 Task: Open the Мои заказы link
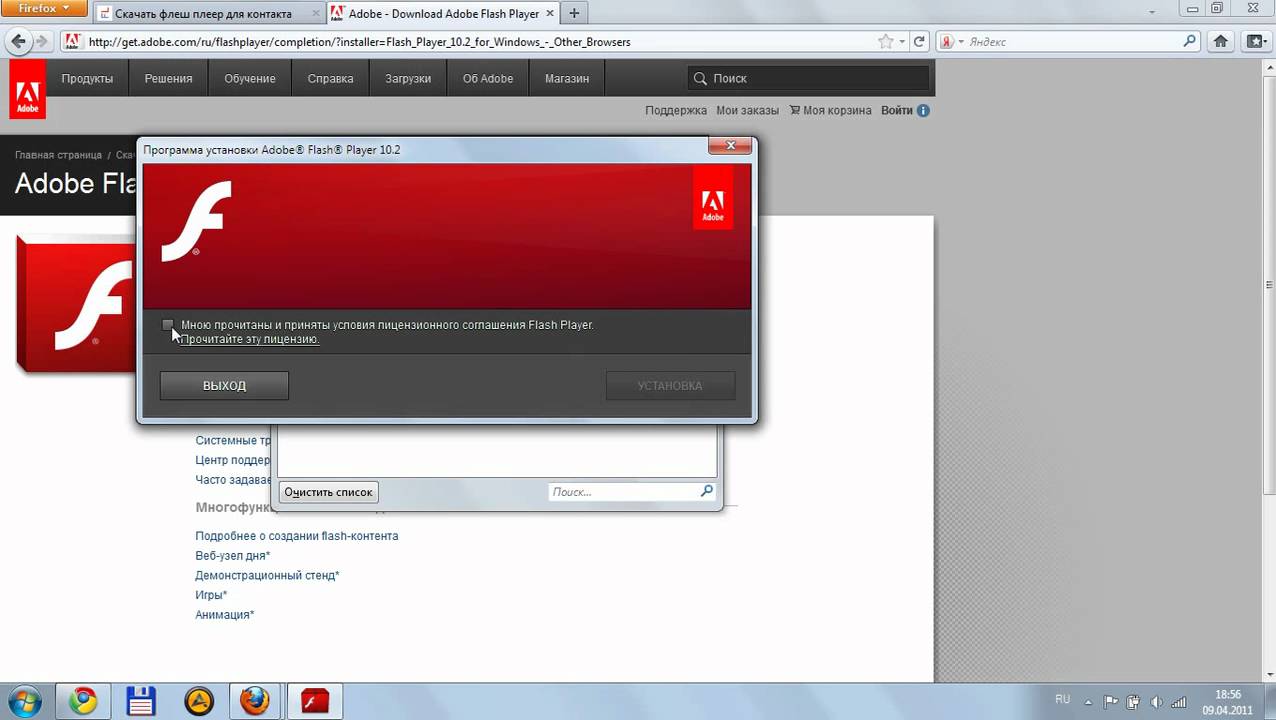point(747,110)
